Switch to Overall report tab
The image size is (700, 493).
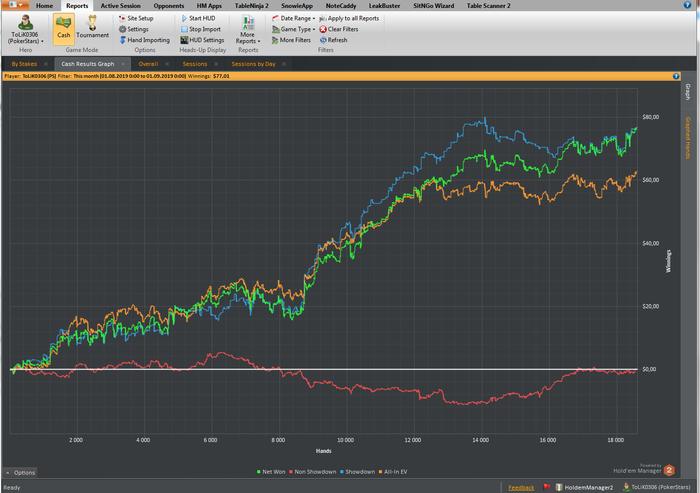(x=148, y=64)
